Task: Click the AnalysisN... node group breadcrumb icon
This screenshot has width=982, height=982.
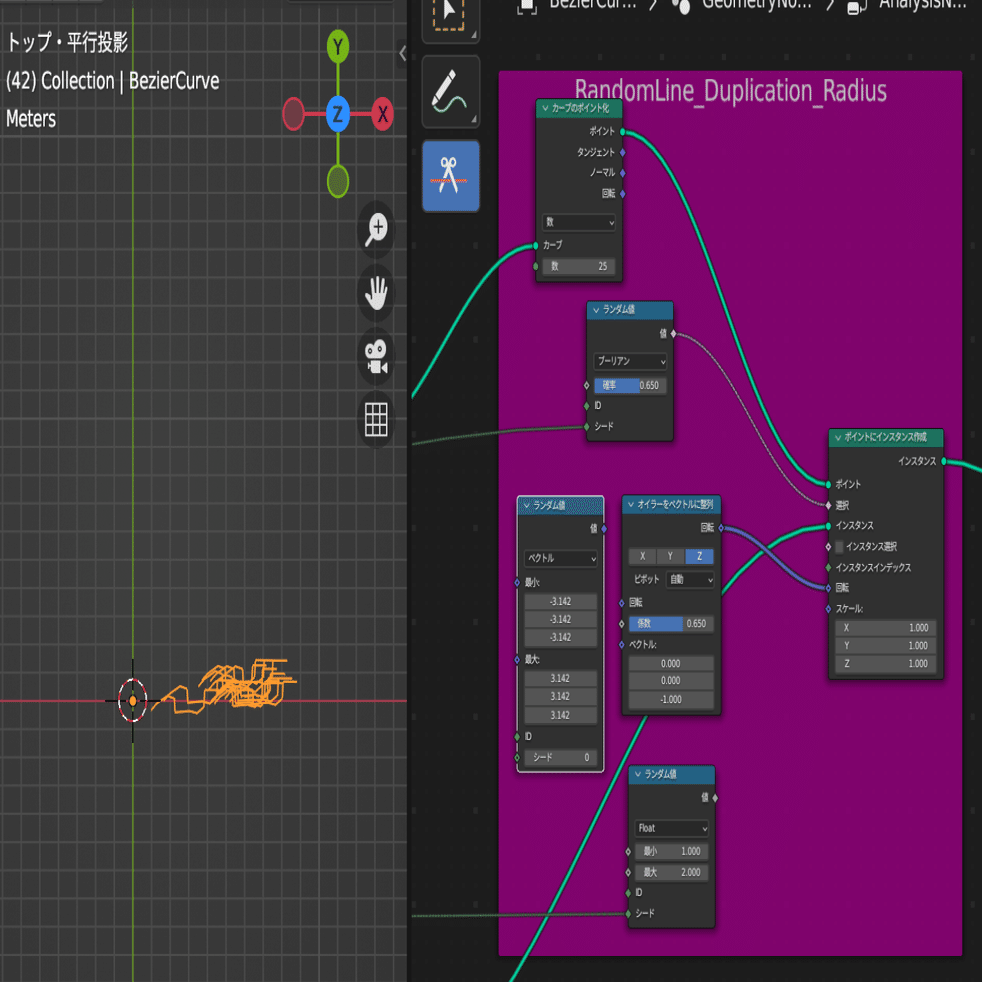Action: 857,6
